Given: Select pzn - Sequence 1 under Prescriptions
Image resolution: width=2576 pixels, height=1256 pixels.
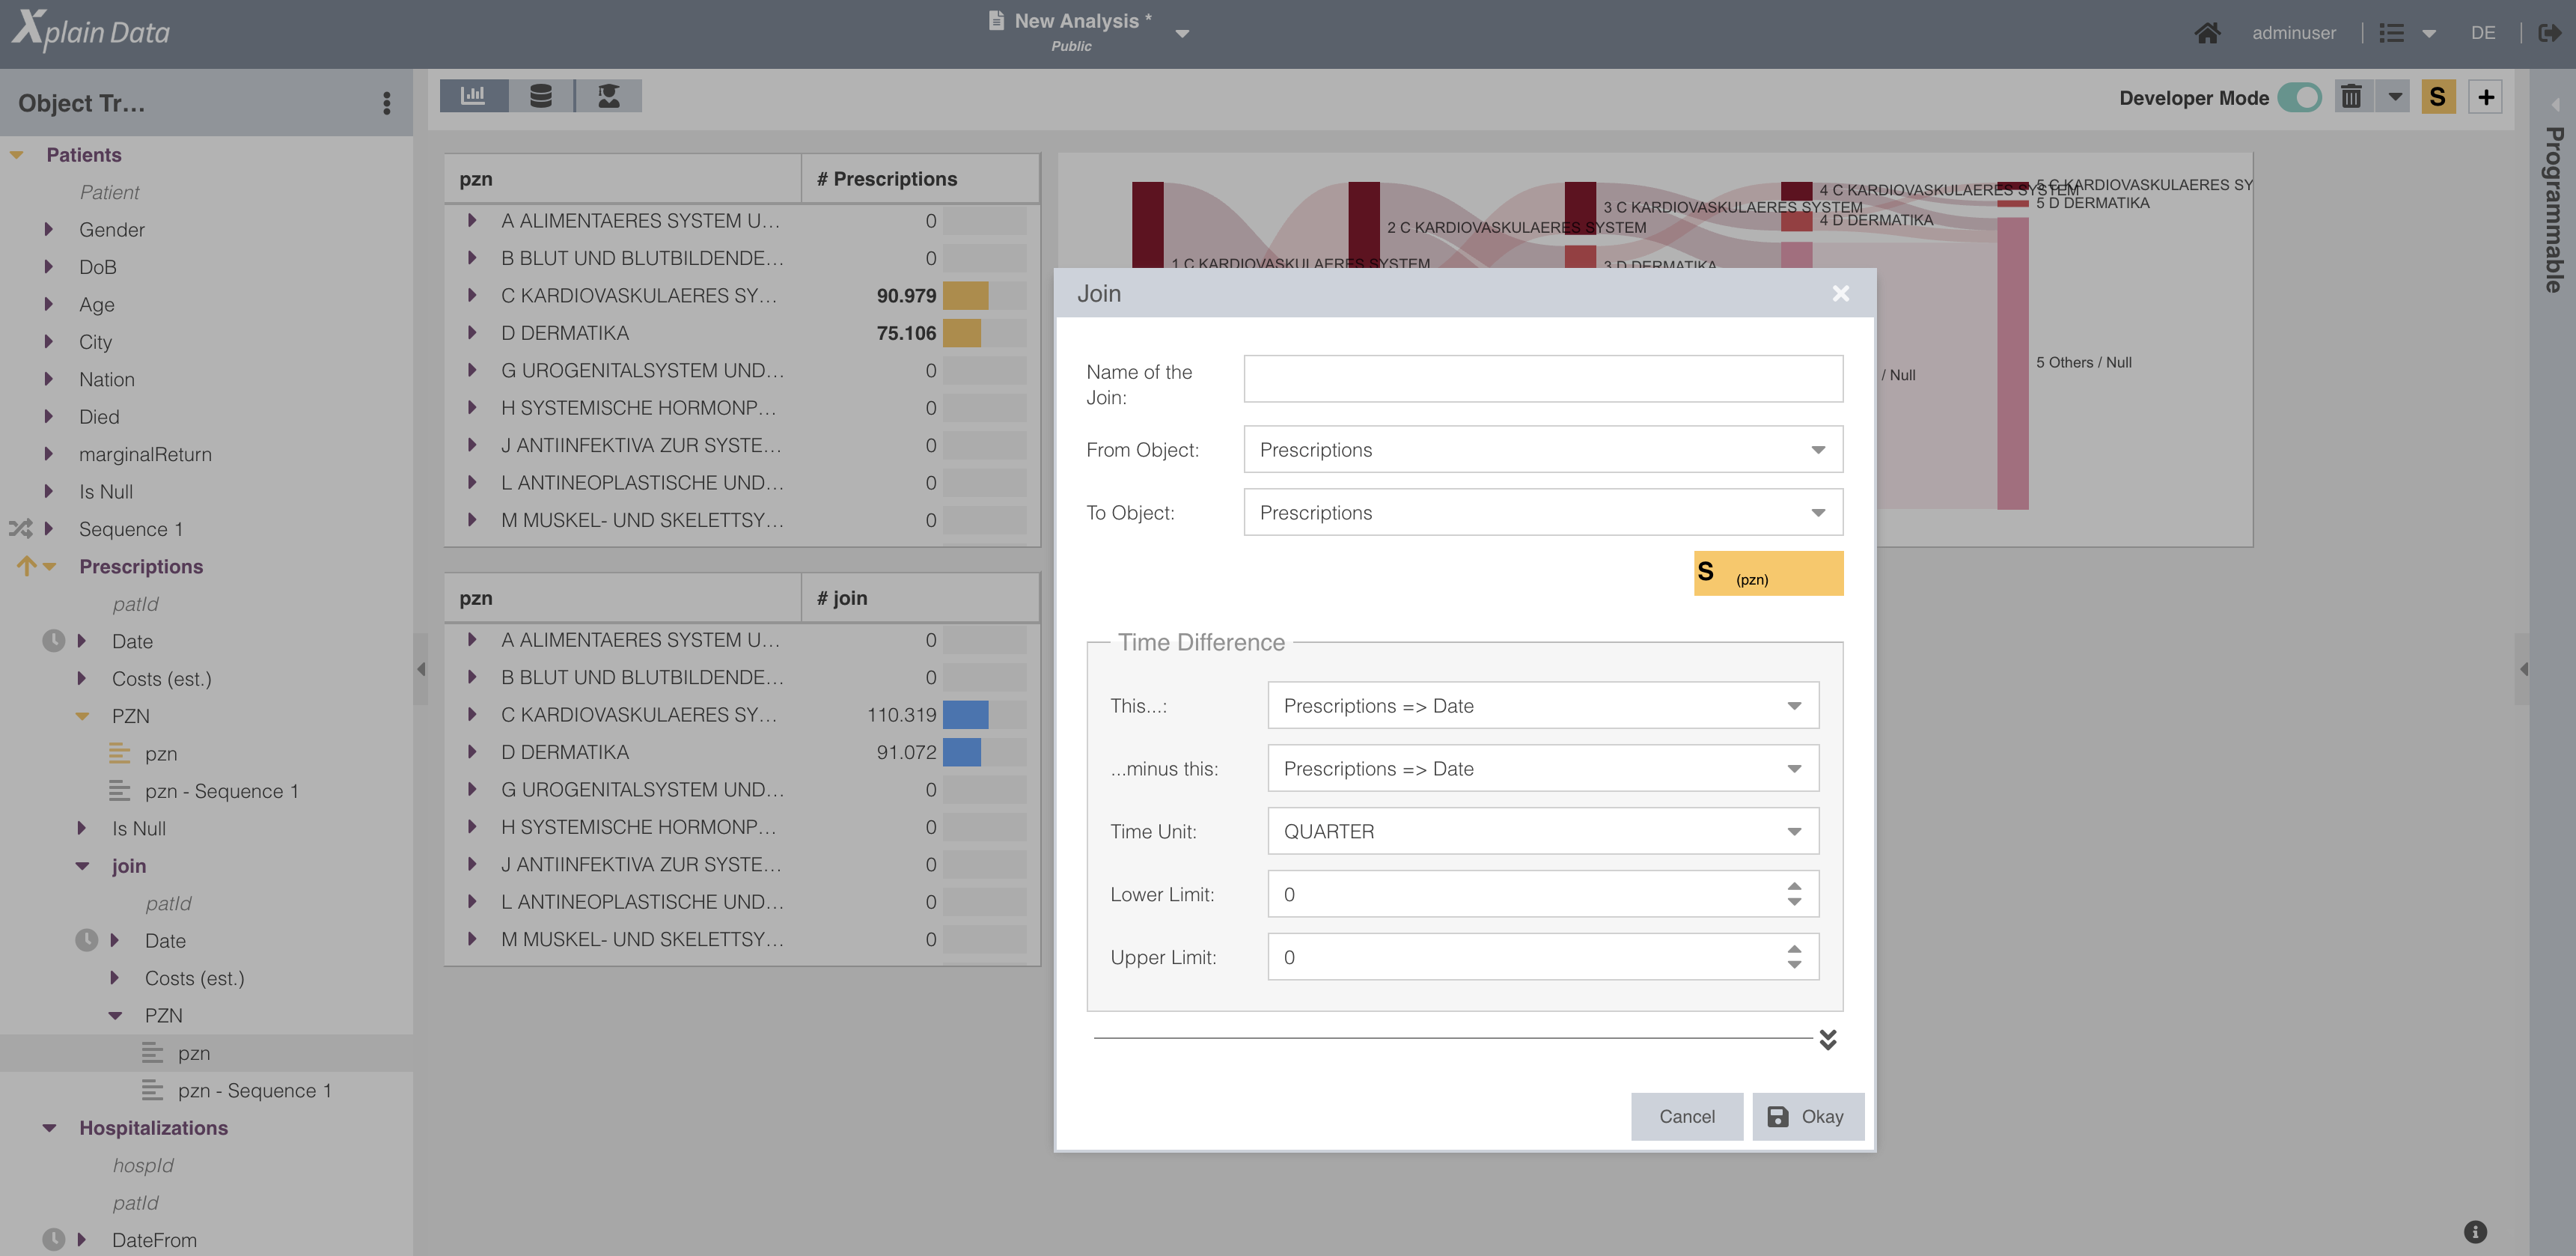Looking at the screenshot, I should pos(221,791).
